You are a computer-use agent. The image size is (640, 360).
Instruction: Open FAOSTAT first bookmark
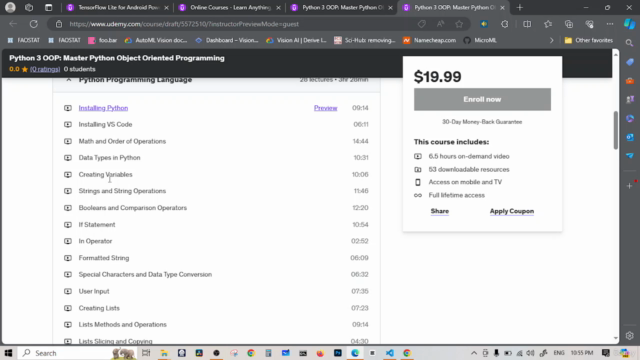24,40
